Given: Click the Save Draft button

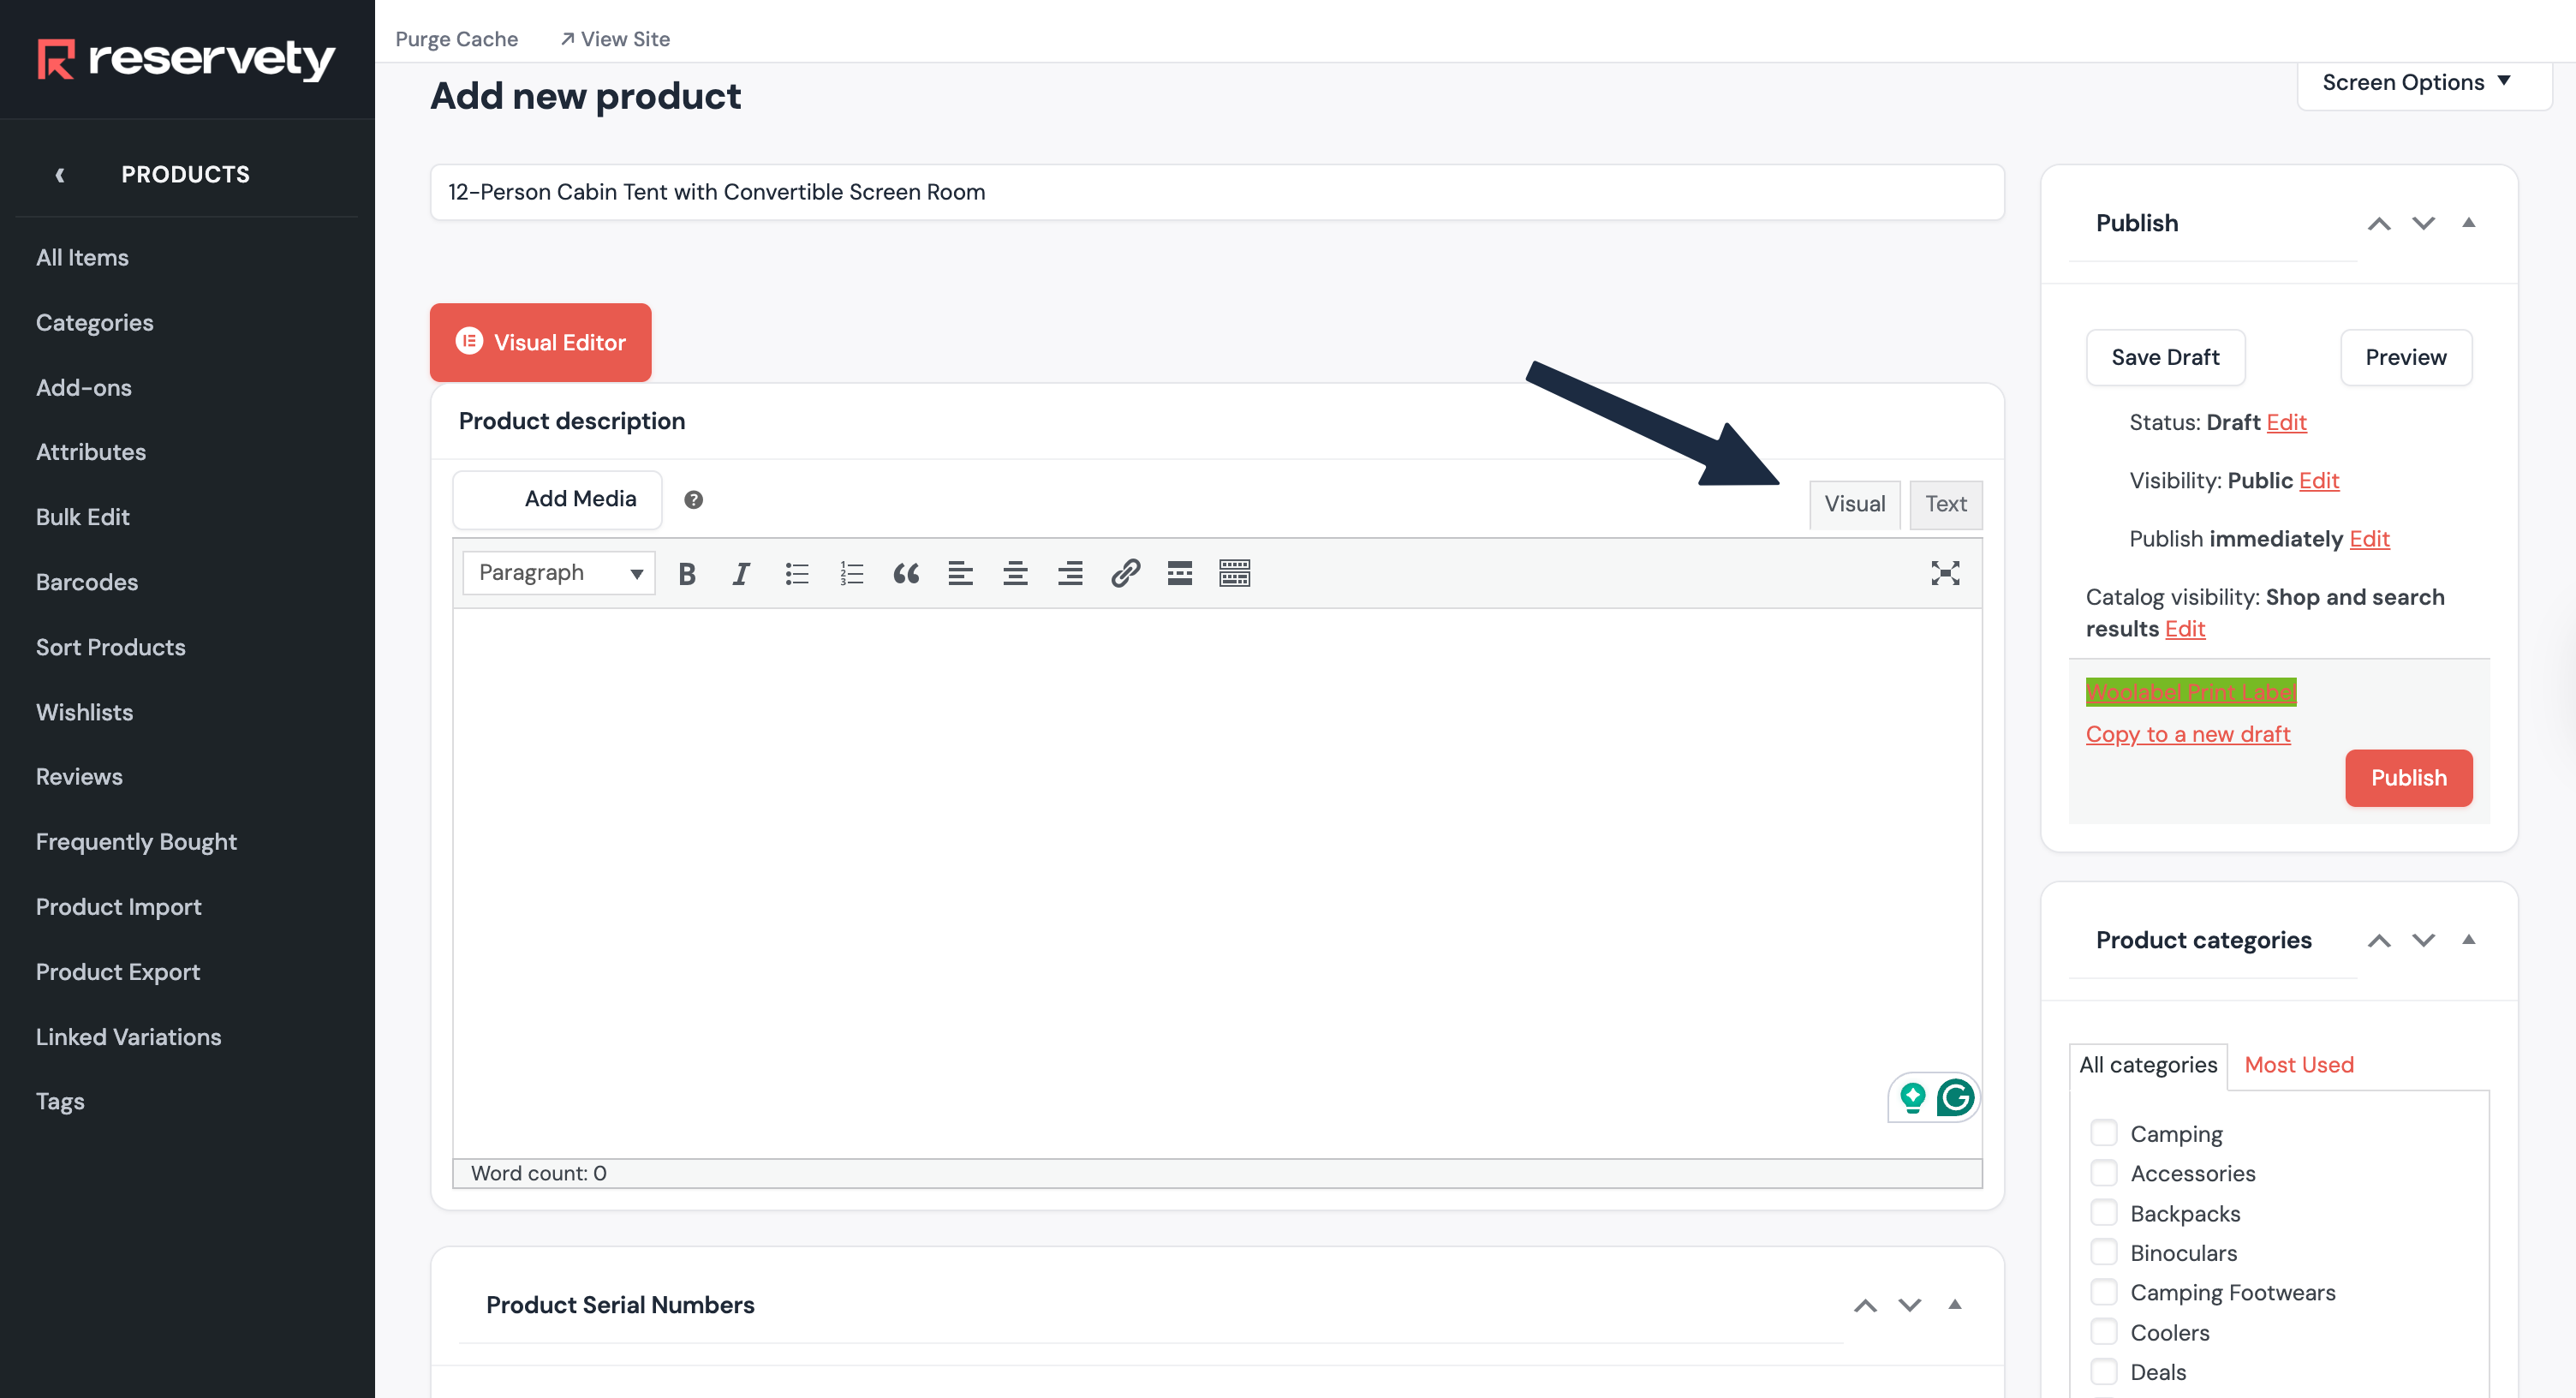Looking at the screenshot, I should pyautogui.click(x=2164, y=357).
